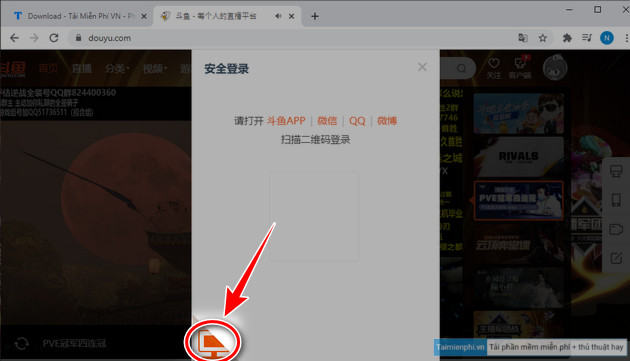The height and width of the screenshot is (361, 630).
Task: Click the side panel monitor icon
Action: [x=616, y=171]
